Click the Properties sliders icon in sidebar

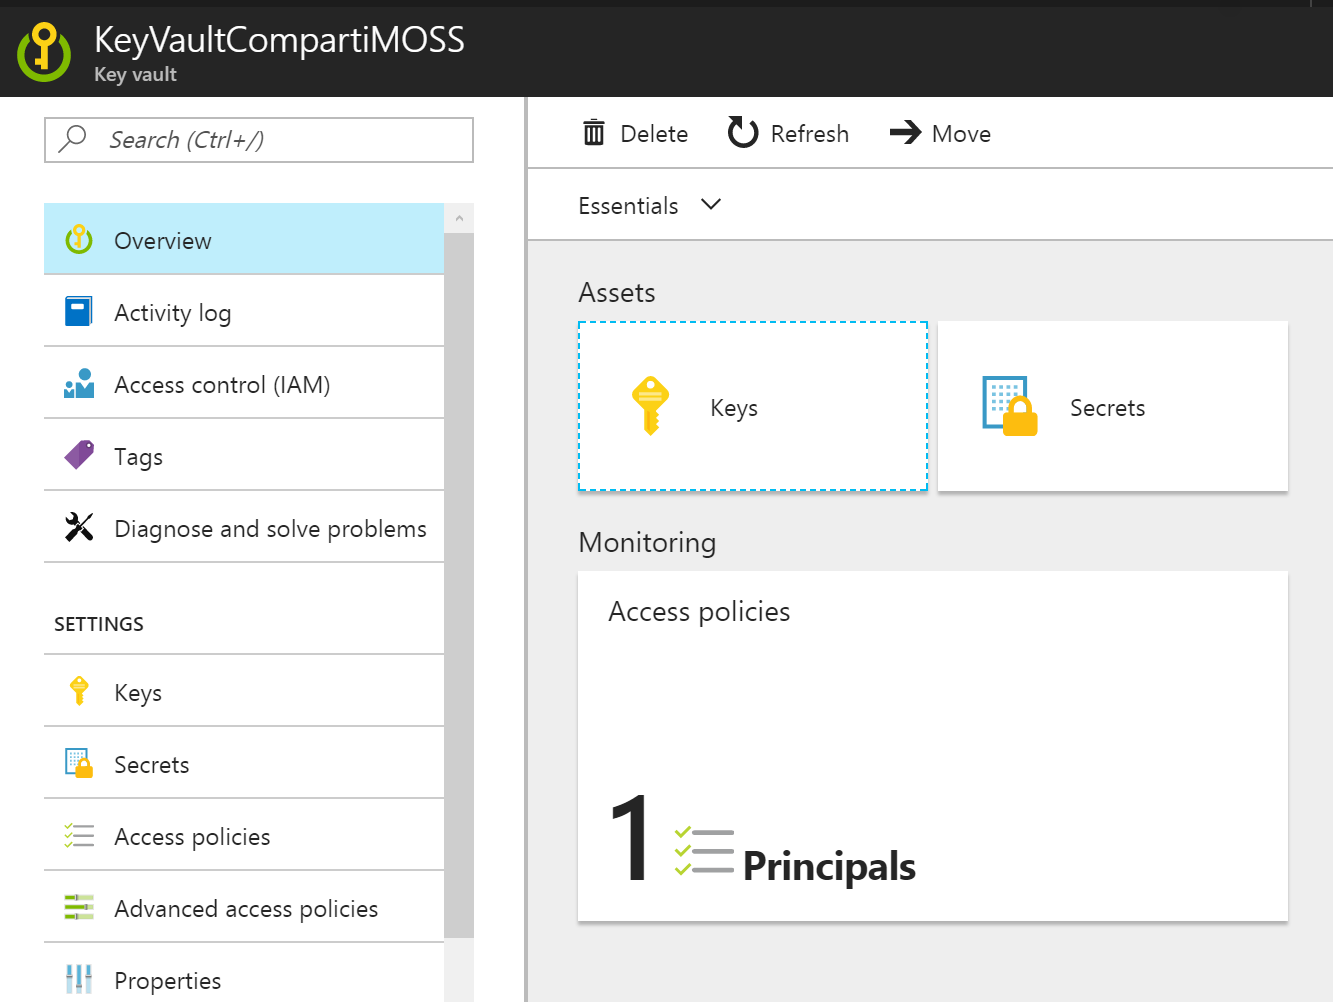(78, 979)
